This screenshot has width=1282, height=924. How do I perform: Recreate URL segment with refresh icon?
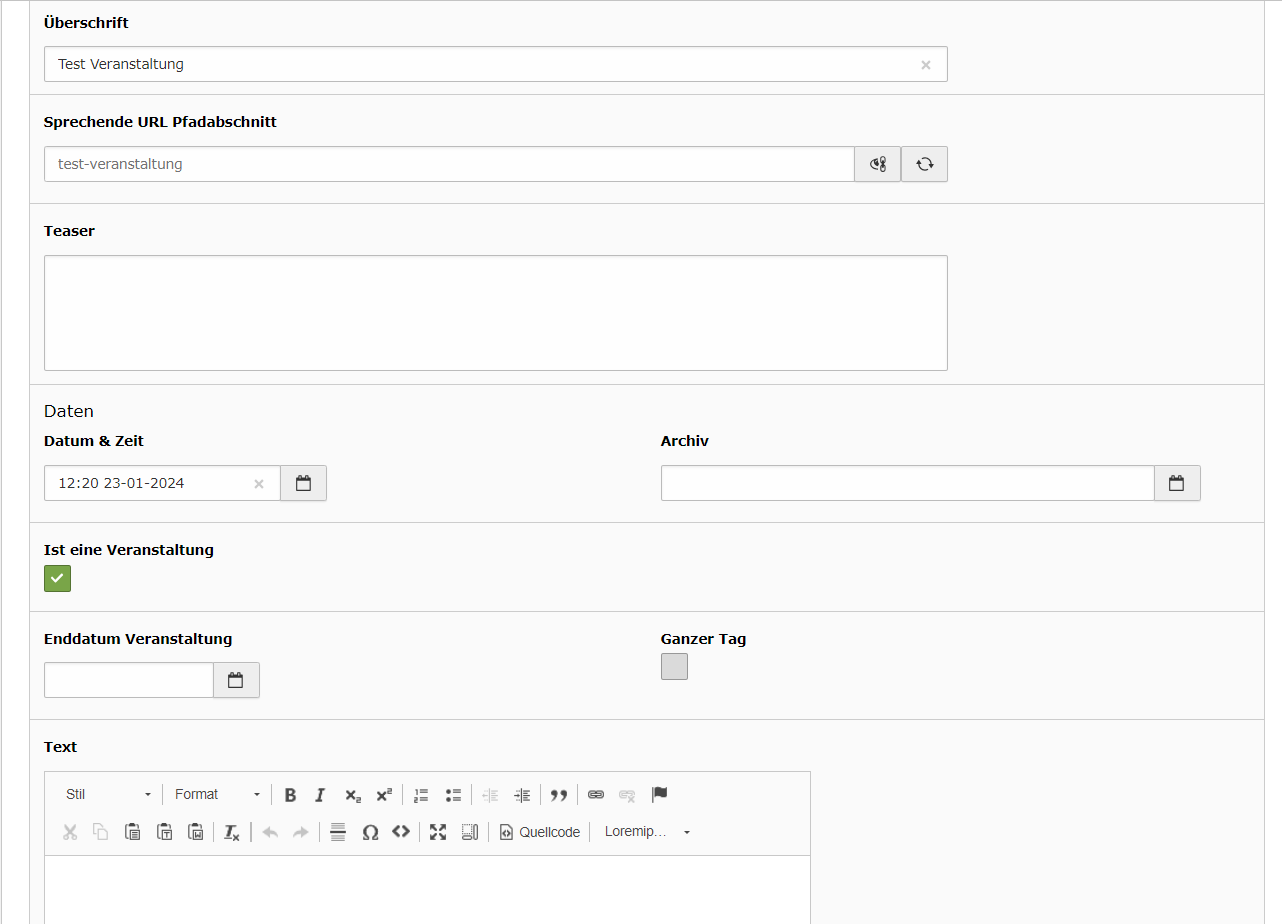pyautogui.click(x=925, y=164)
